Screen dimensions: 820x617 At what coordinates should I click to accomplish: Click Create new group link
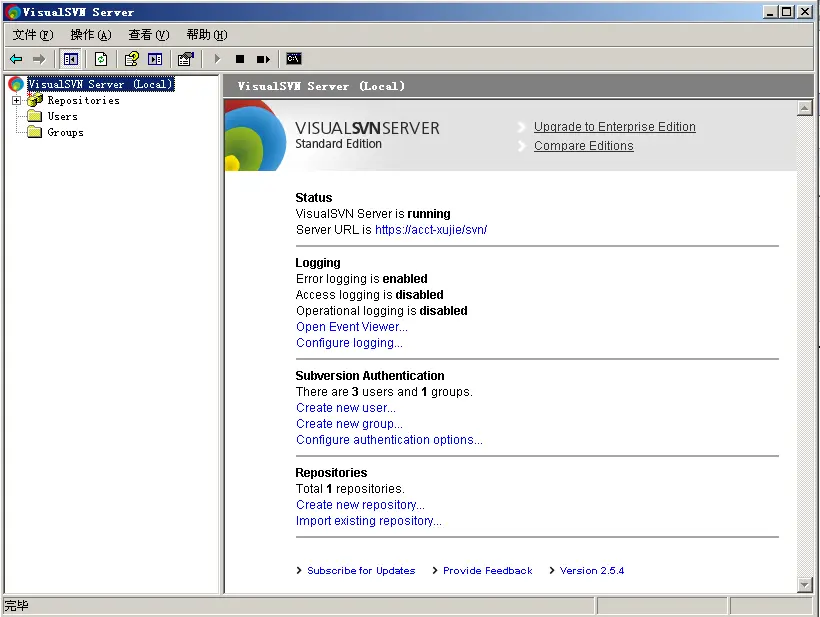pos(349,424)
